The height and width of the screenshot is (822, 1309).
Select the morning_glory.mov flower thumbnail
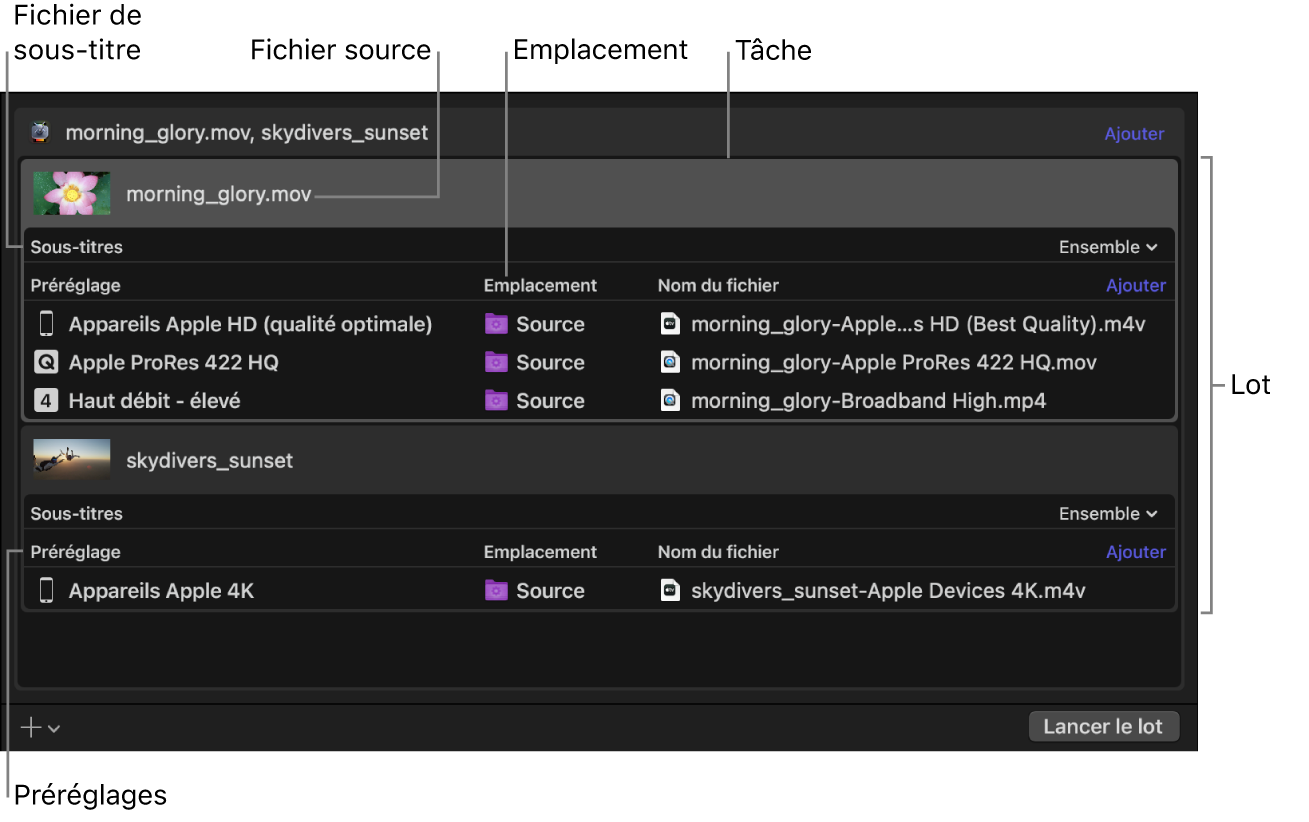click(x=72, y=193)
